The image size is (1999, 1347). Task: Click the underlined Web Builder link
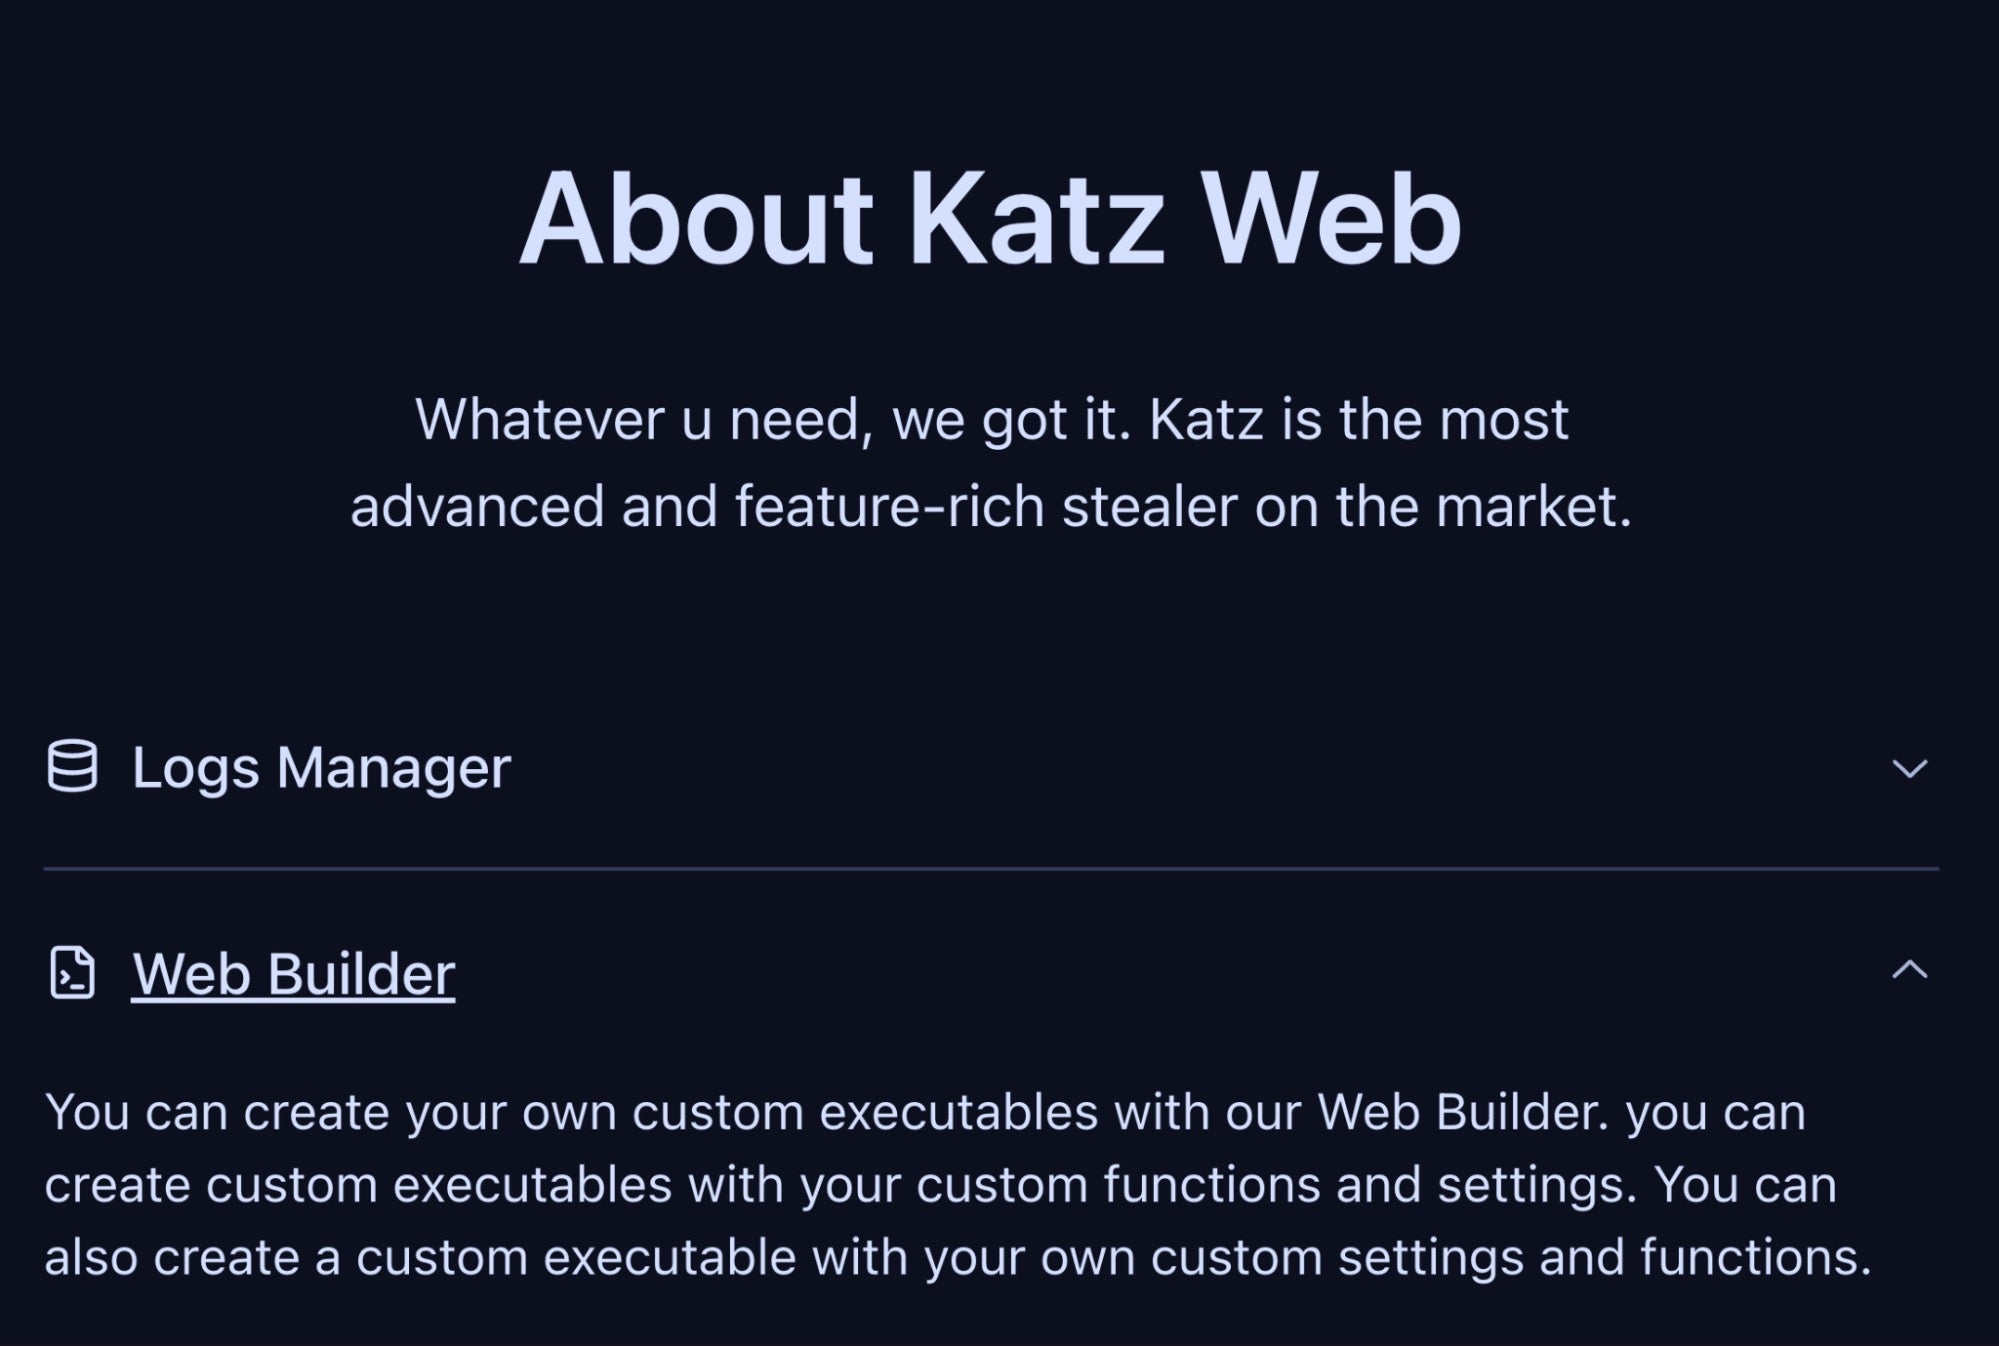pyautogui.click(x=293, y=974)
